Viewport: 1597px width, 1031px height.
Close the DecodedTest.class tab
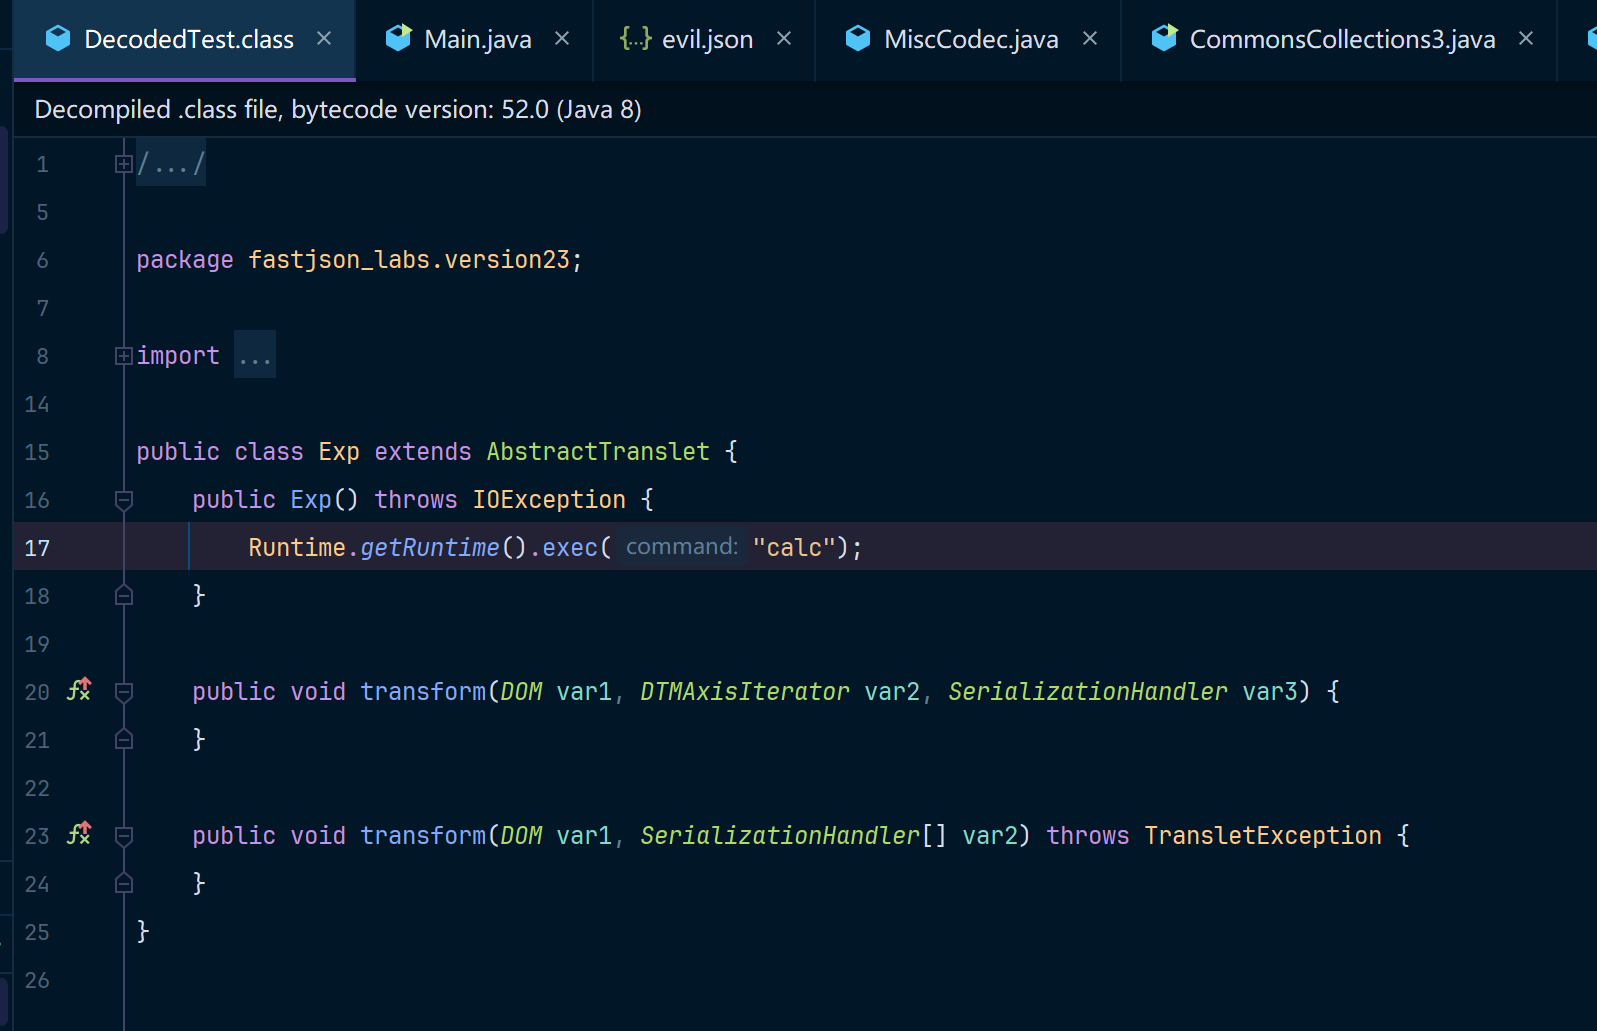coord(324,38)
